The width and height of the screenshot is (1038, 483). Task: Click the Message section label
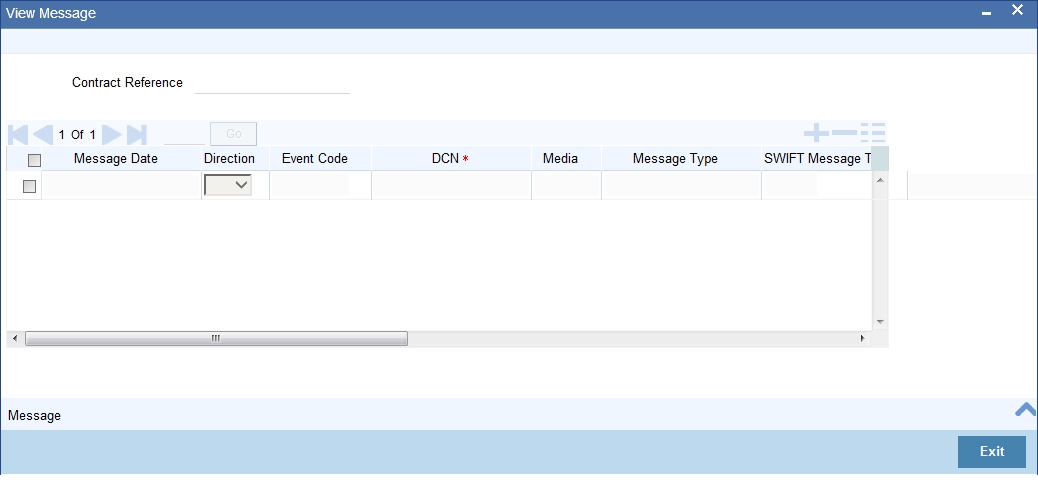(34, 416)
